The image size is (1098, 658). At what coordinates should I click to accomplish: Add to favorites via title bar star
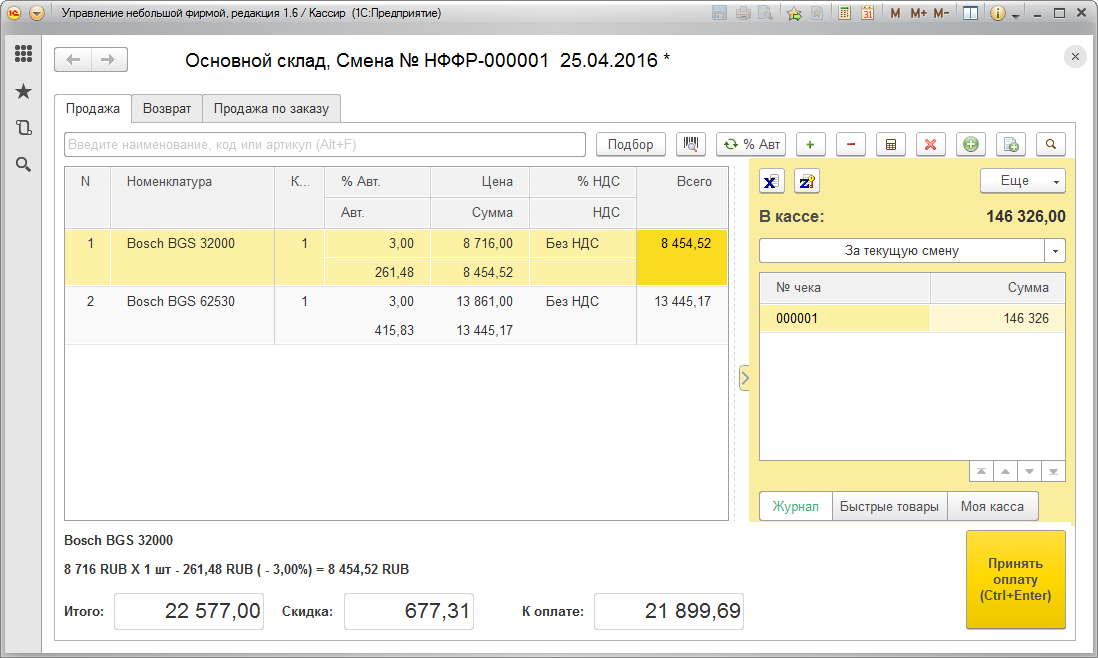point(794,13)
